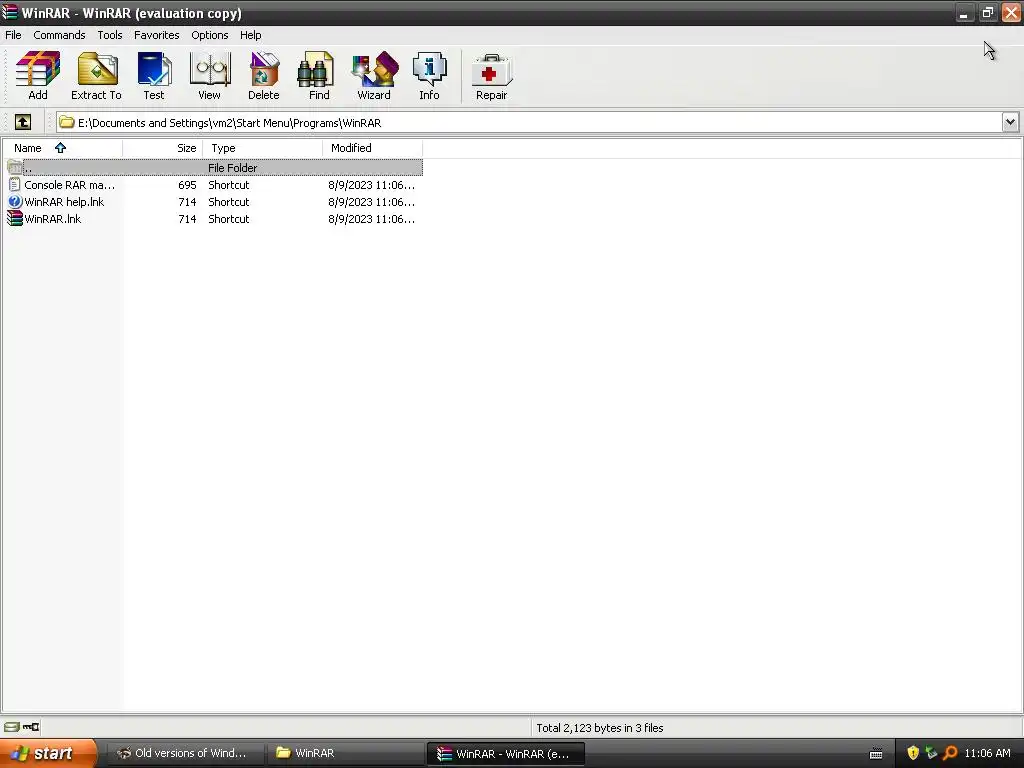Click the 695 size value
Screen dimensions: 1024x768
tap(187, 185)
